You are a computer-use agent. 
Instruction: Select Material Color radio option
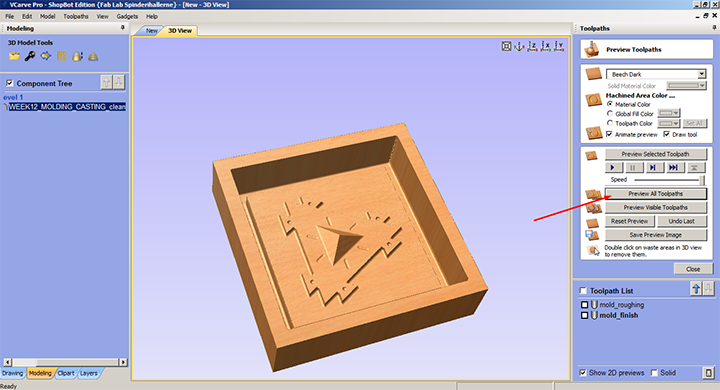pos(610,104)
